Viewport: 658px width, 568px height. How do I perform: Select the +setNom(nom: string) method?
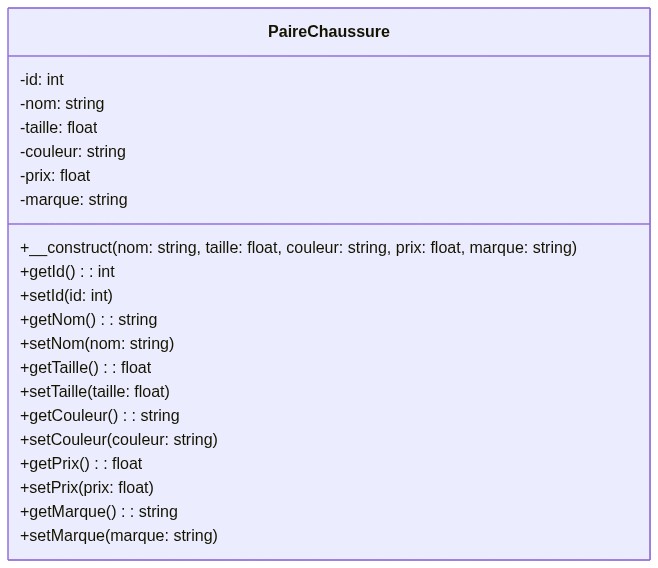(x=97, y=344)
